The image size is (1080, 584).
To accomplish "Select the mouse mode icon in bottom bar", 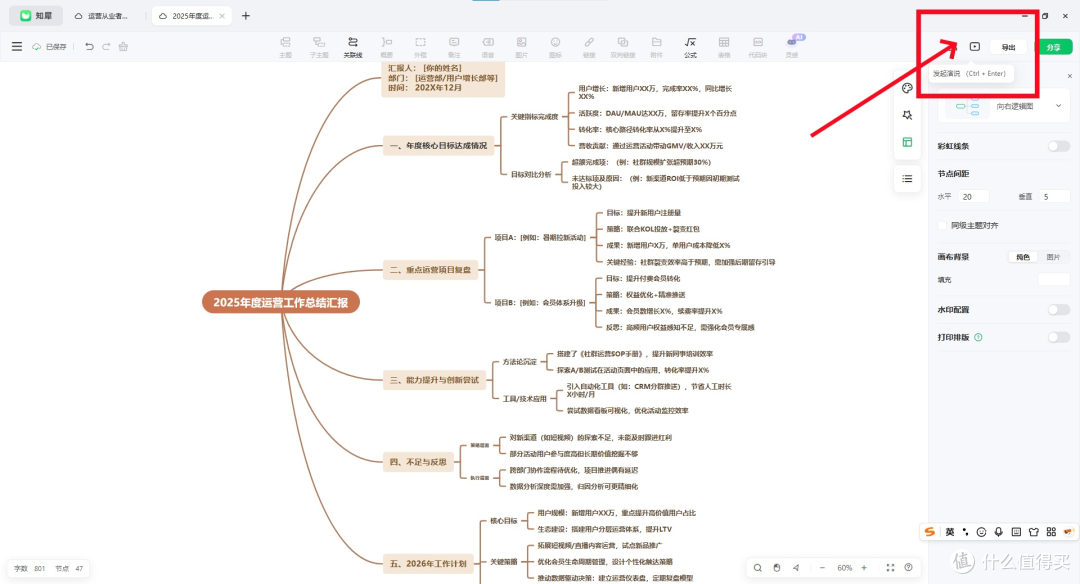I will click(x=776, y=567).
